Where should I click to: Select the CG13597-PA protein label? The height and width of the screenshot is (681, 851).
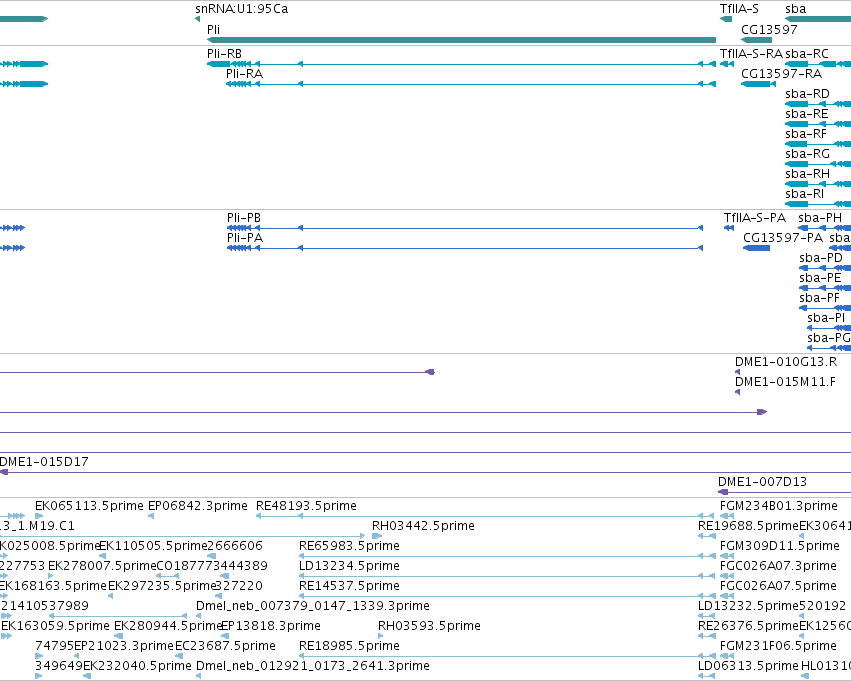(783, 238)
